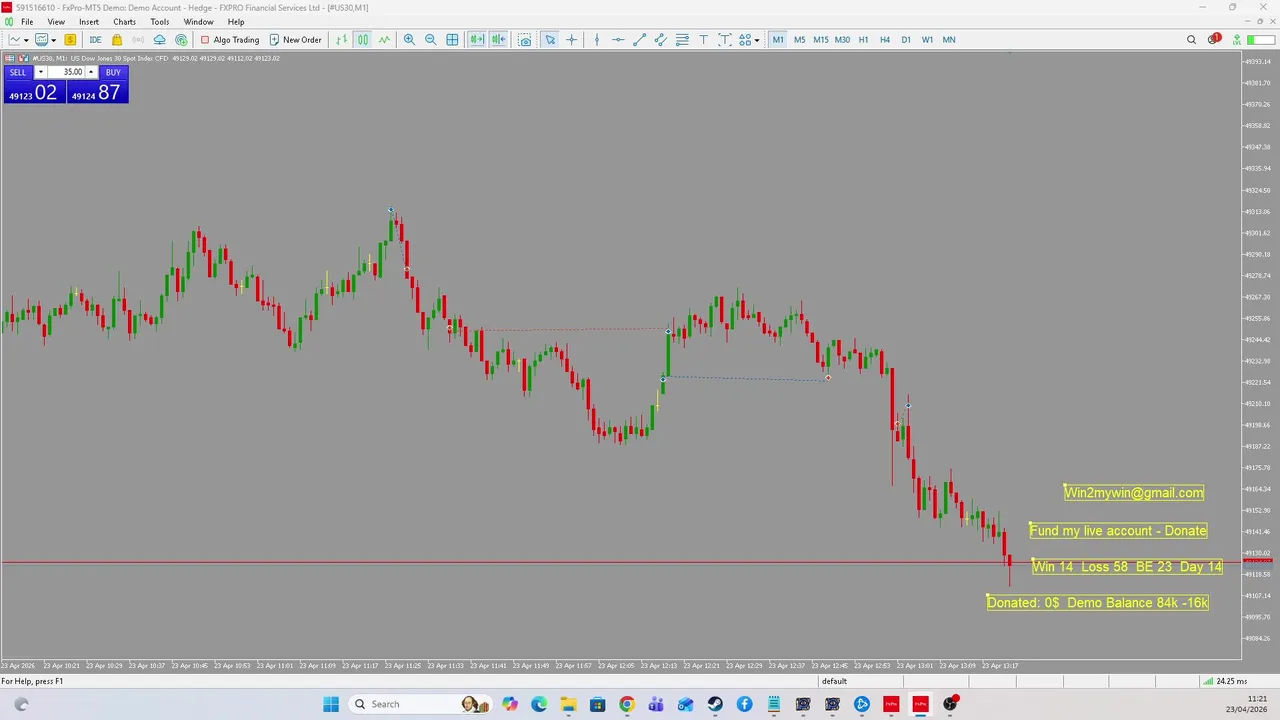Open the File menu

(x=28, y=22)
